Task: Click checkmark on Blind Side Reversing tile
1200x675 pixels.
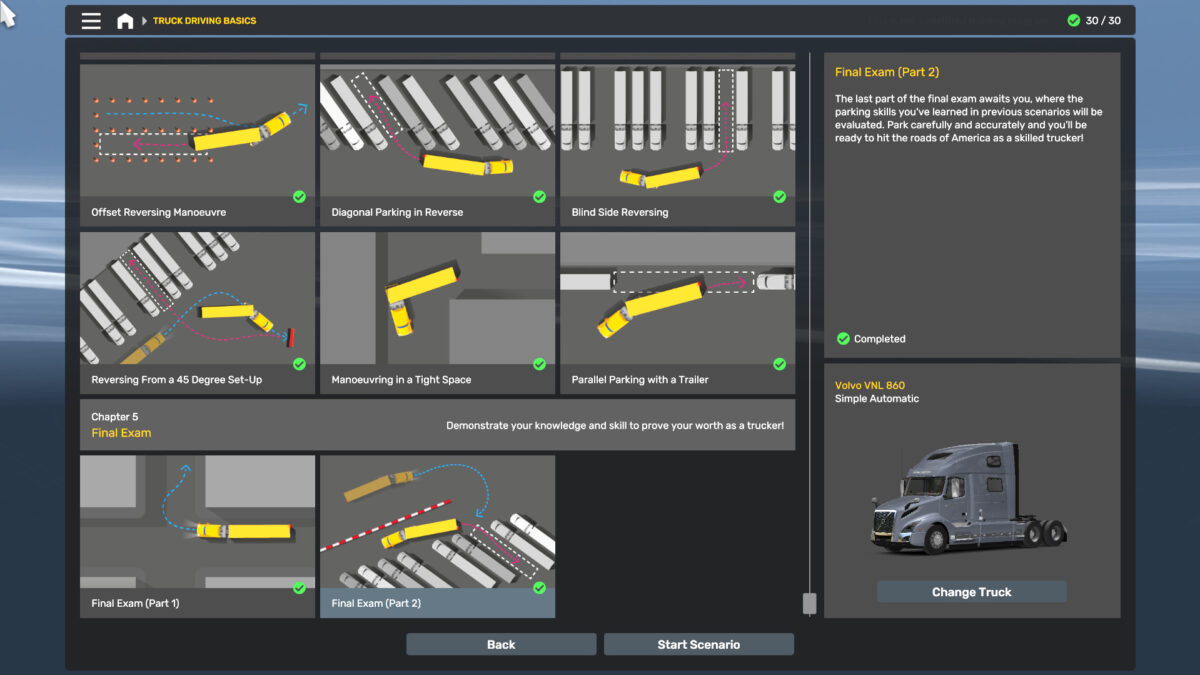Action: click(779, 197)
